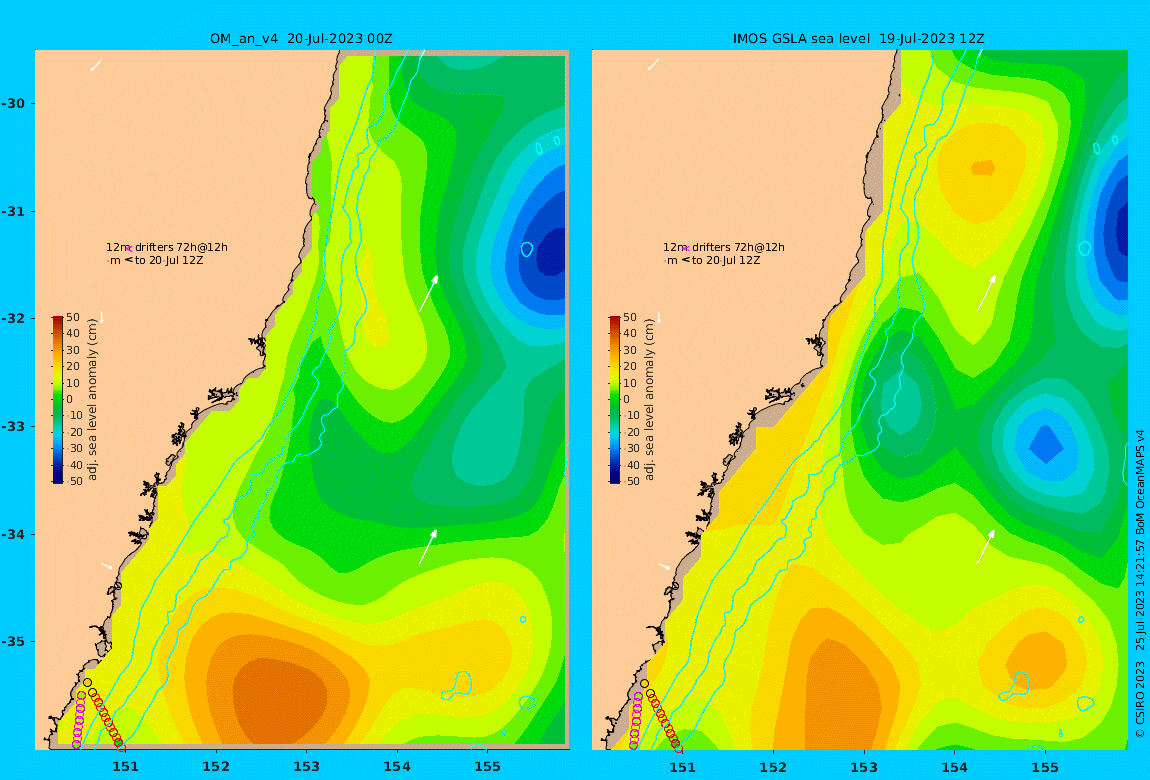Click the magenta drifter track circles in right map
This screenshot has height=780, width=1150.
[636, 719]
